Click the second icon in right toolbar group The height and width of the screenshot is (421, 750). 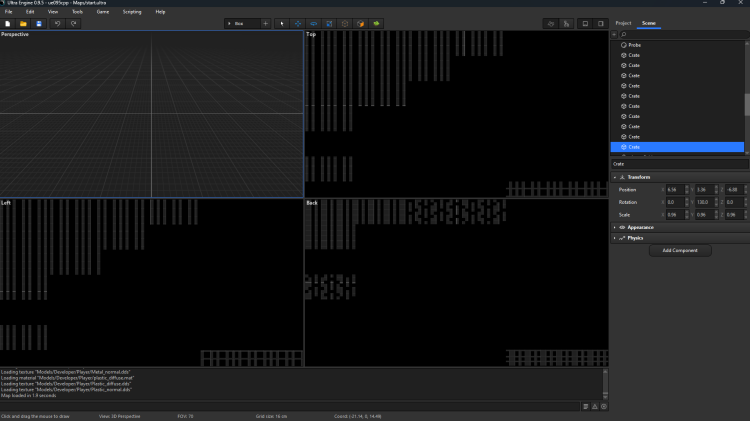click(566, 23)
